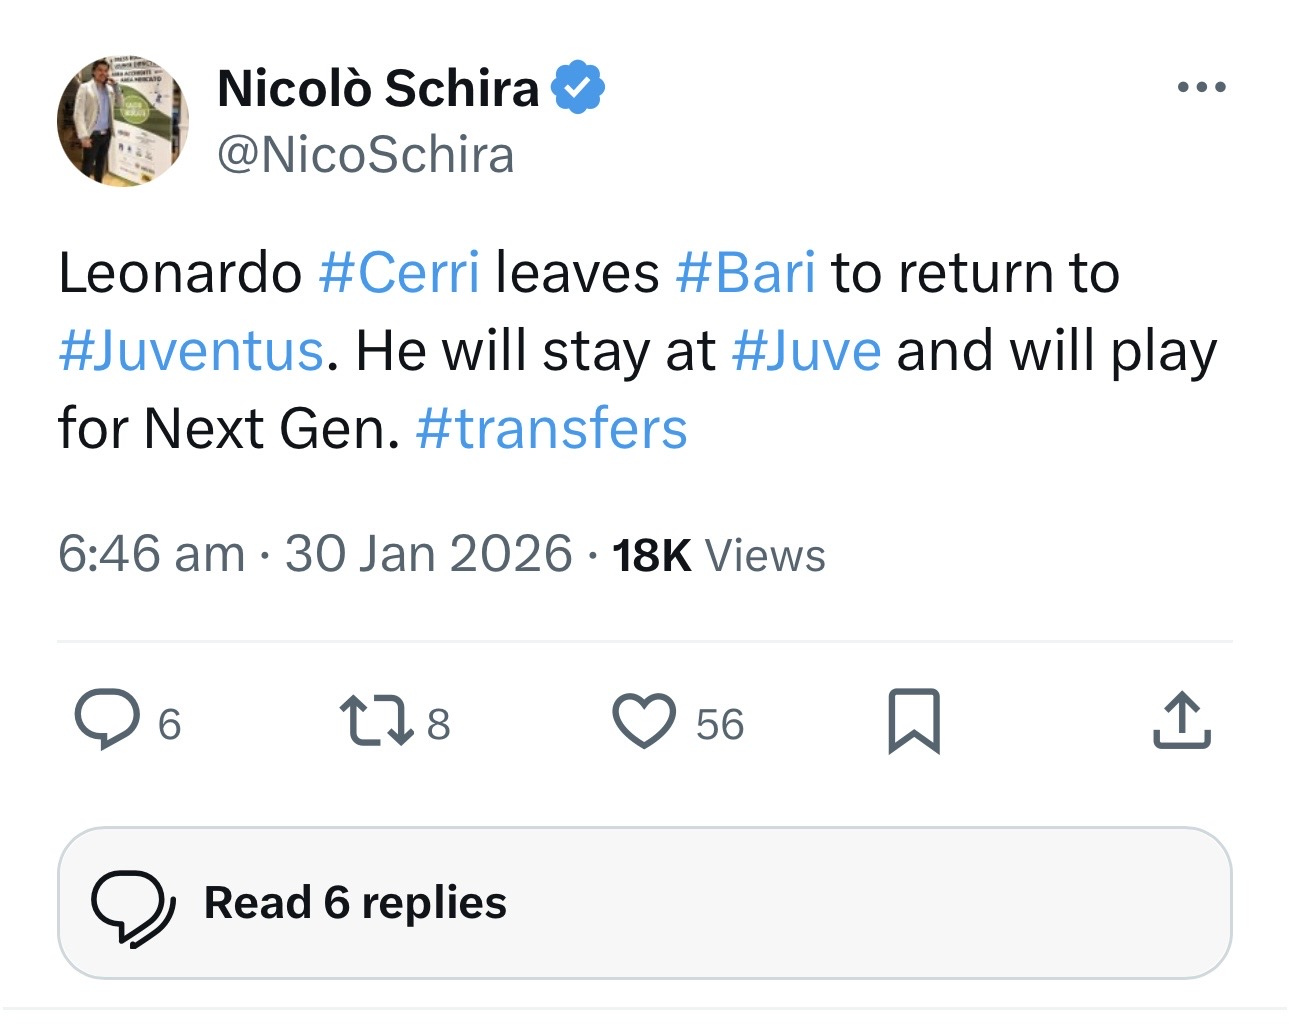Follow the #Bari hashtag link
Viewport: 1289px width, 1027px height.
[x=746, y=273]
